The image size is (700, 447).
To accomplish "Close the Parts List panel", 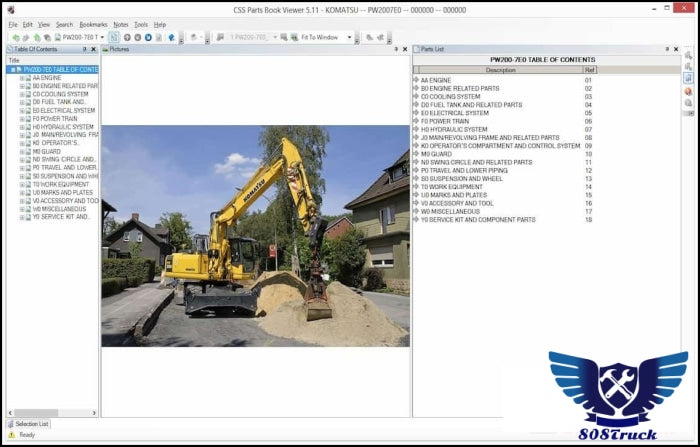I will coord(676,48).
